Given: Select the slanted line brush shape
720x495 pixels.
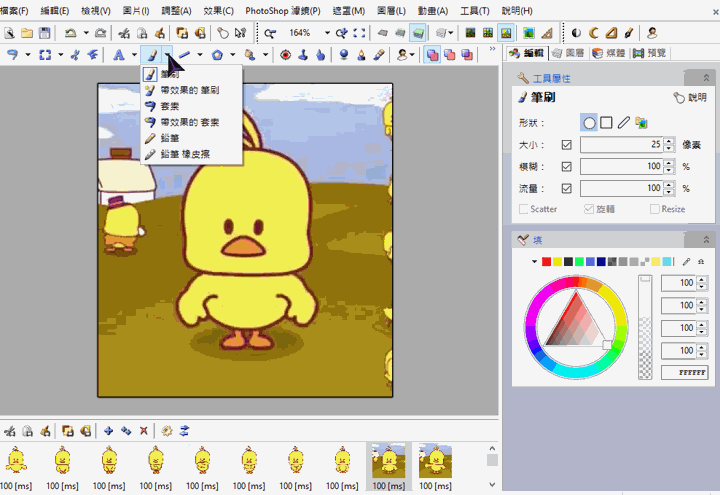Looking at the screenshot, I should click(624, 123).
